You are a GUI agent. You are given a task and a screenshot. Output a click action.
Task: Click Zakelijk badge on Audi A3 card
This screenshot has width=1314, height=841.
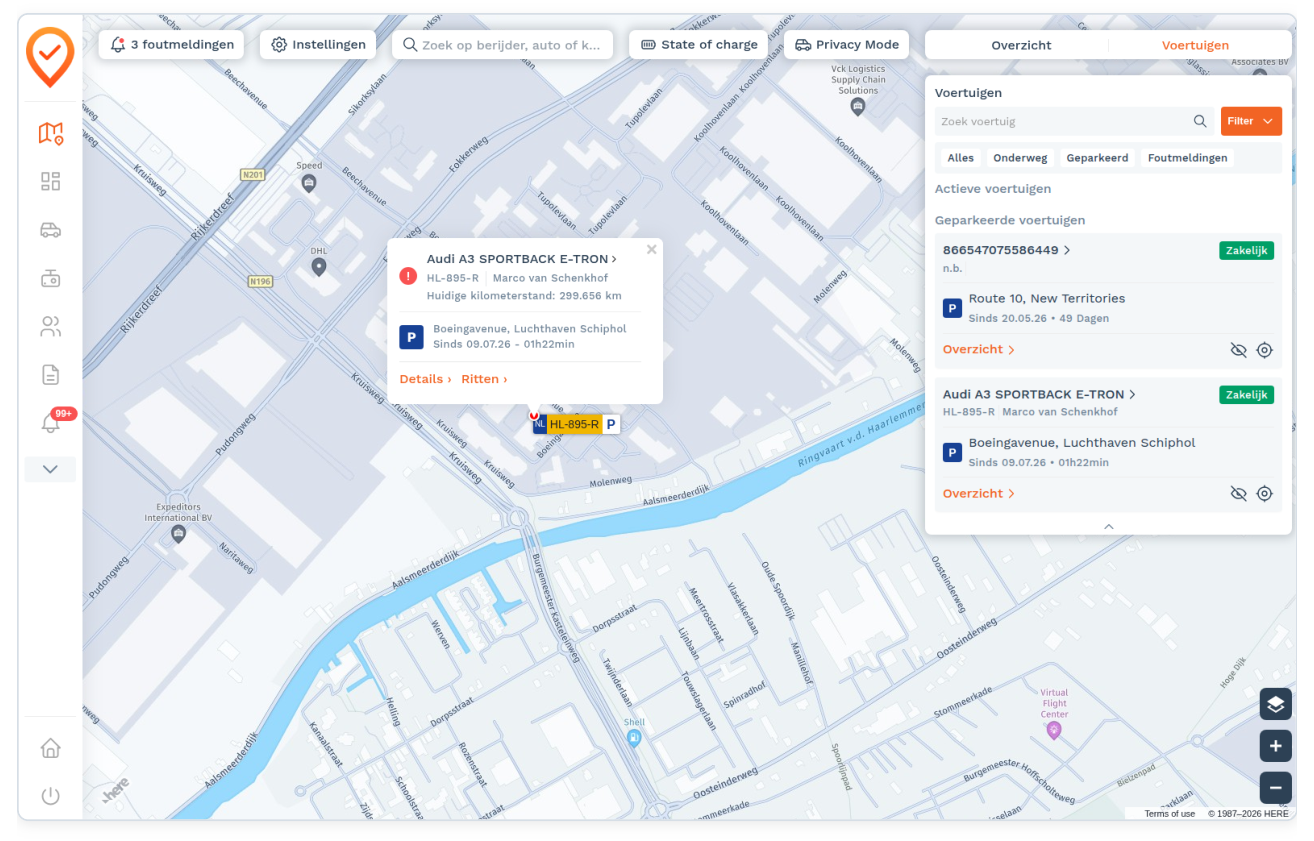tap(1246, 394)
